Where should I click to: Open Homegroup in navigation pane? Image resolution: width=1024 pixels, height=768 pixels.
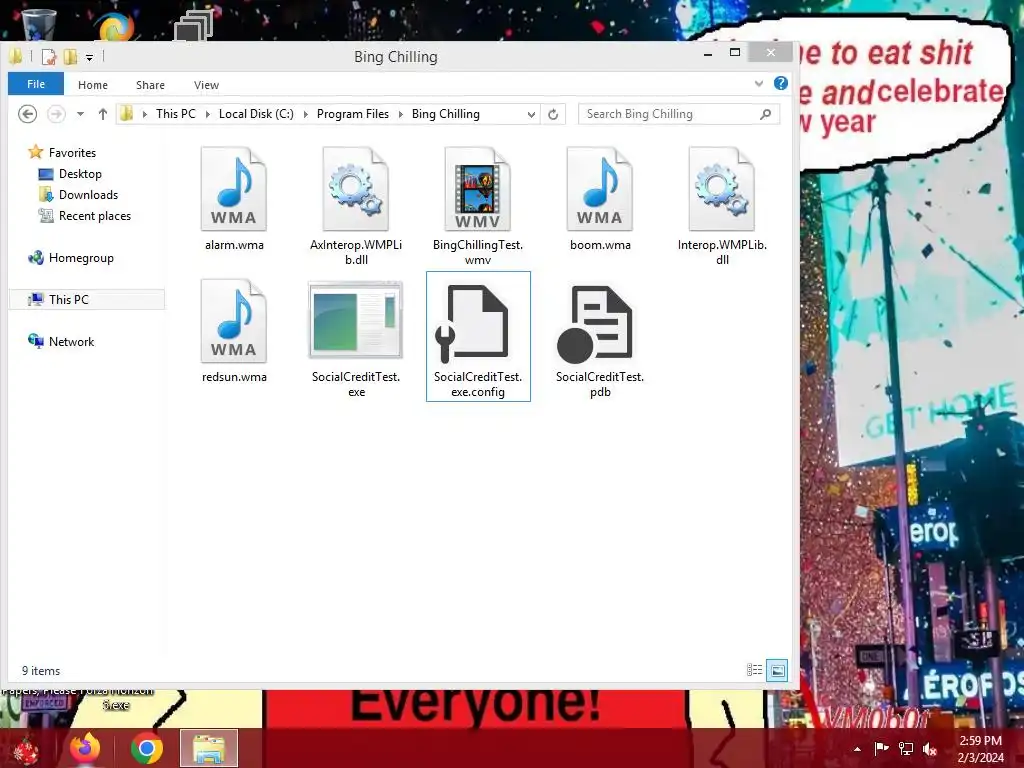(81, 258)
